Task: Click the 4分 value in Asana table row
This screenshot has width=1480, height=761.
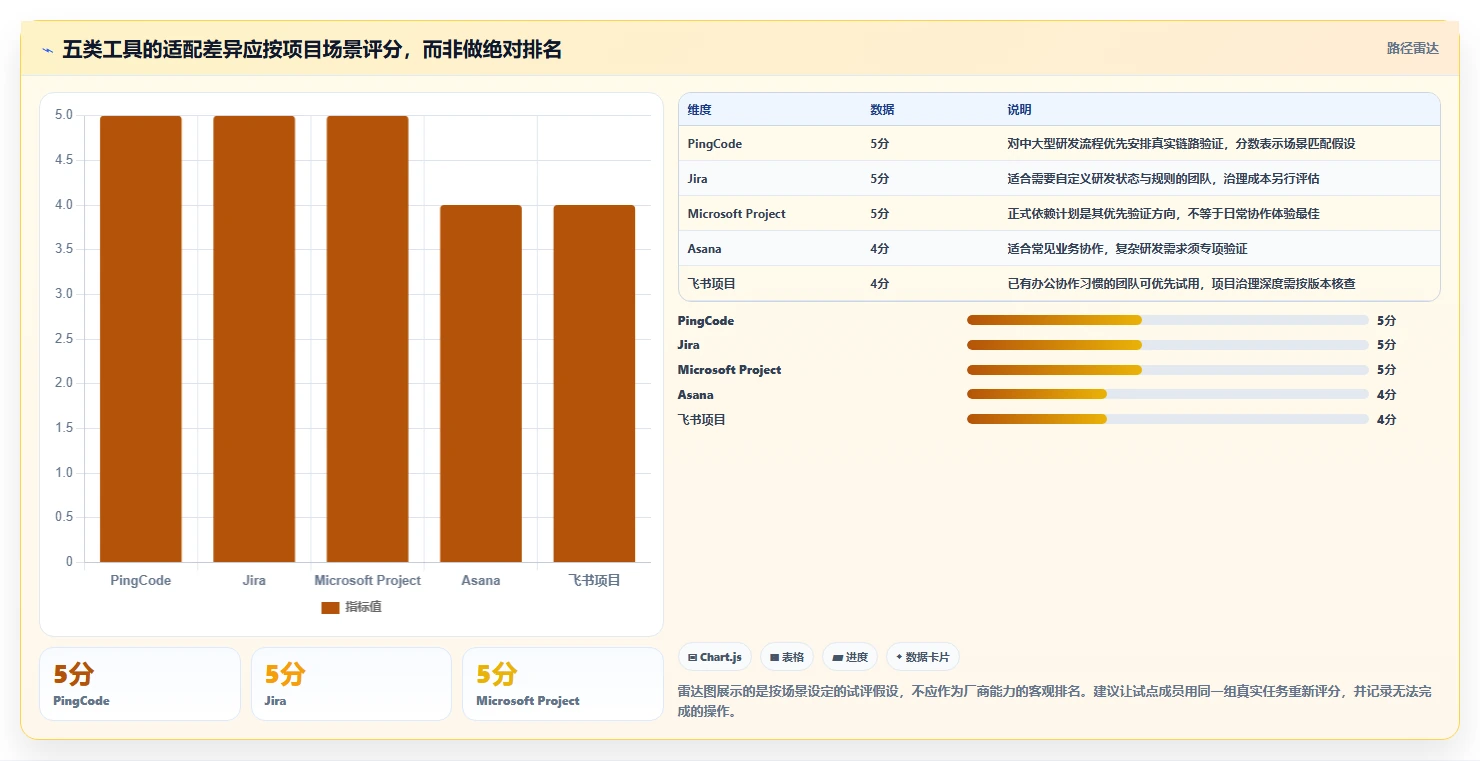Action: pos(880,249)
